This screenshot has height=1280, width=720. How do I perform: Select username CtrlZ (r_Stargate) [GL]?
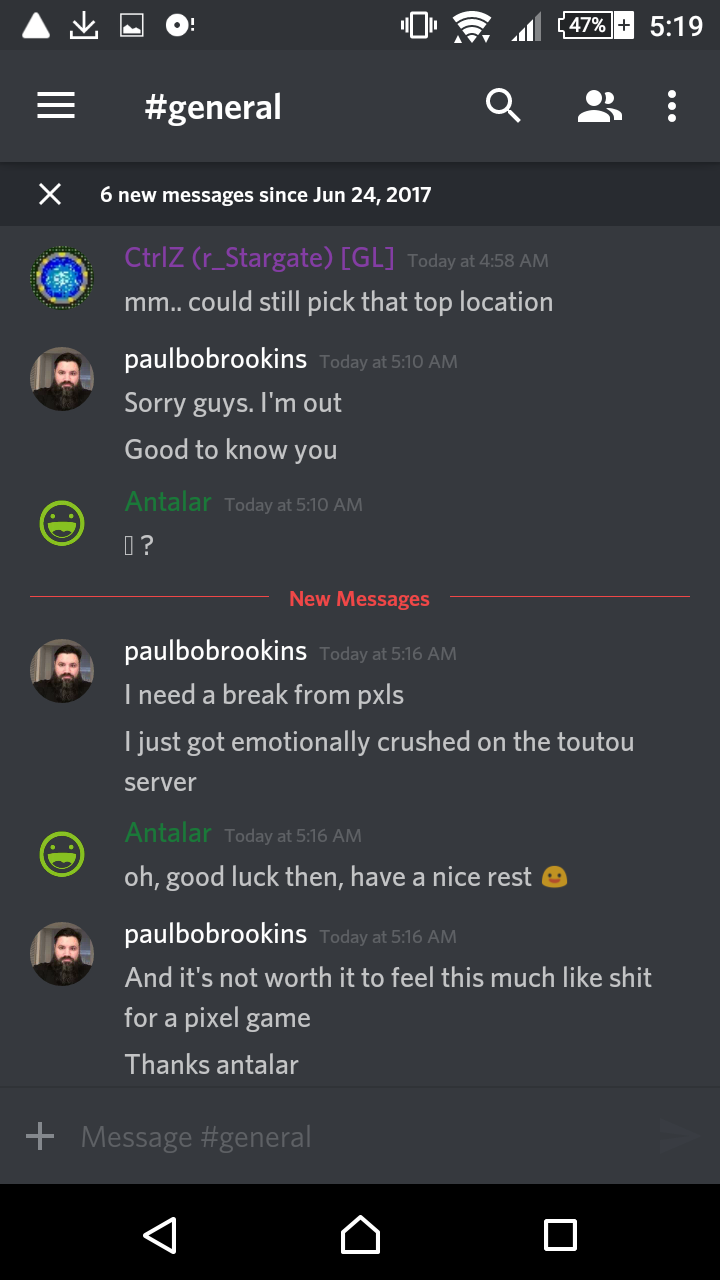coord(259,258)
